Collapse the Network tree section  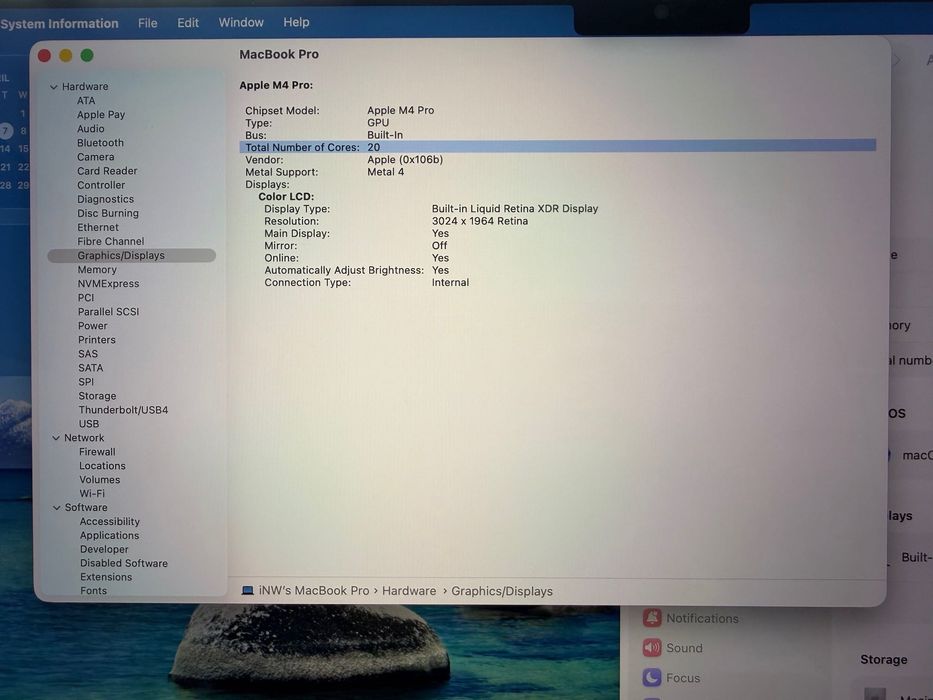click(56, 438)
